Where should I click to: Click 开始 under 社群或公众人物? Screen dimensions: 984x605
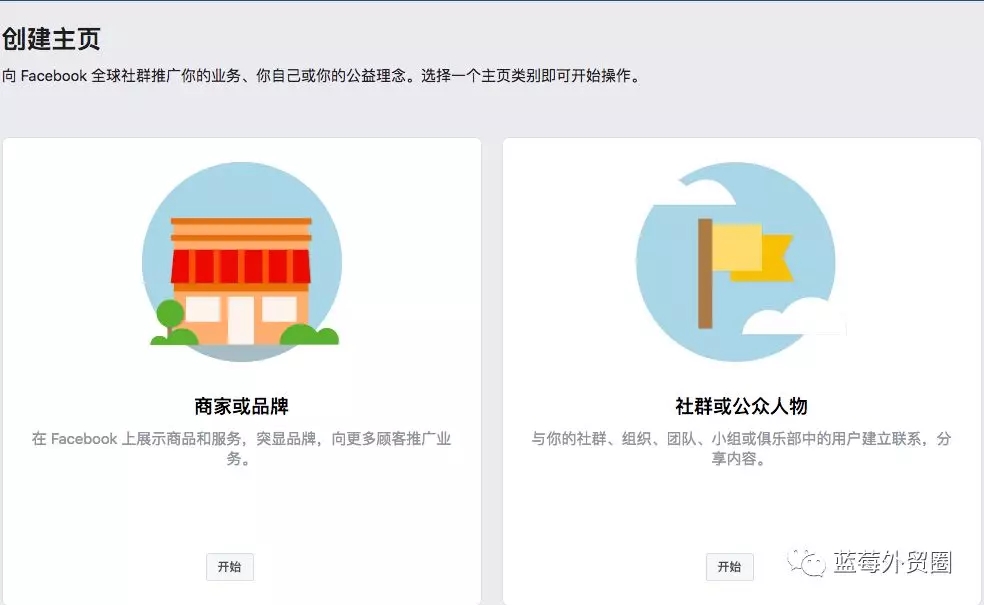click(x=729, y=567)
